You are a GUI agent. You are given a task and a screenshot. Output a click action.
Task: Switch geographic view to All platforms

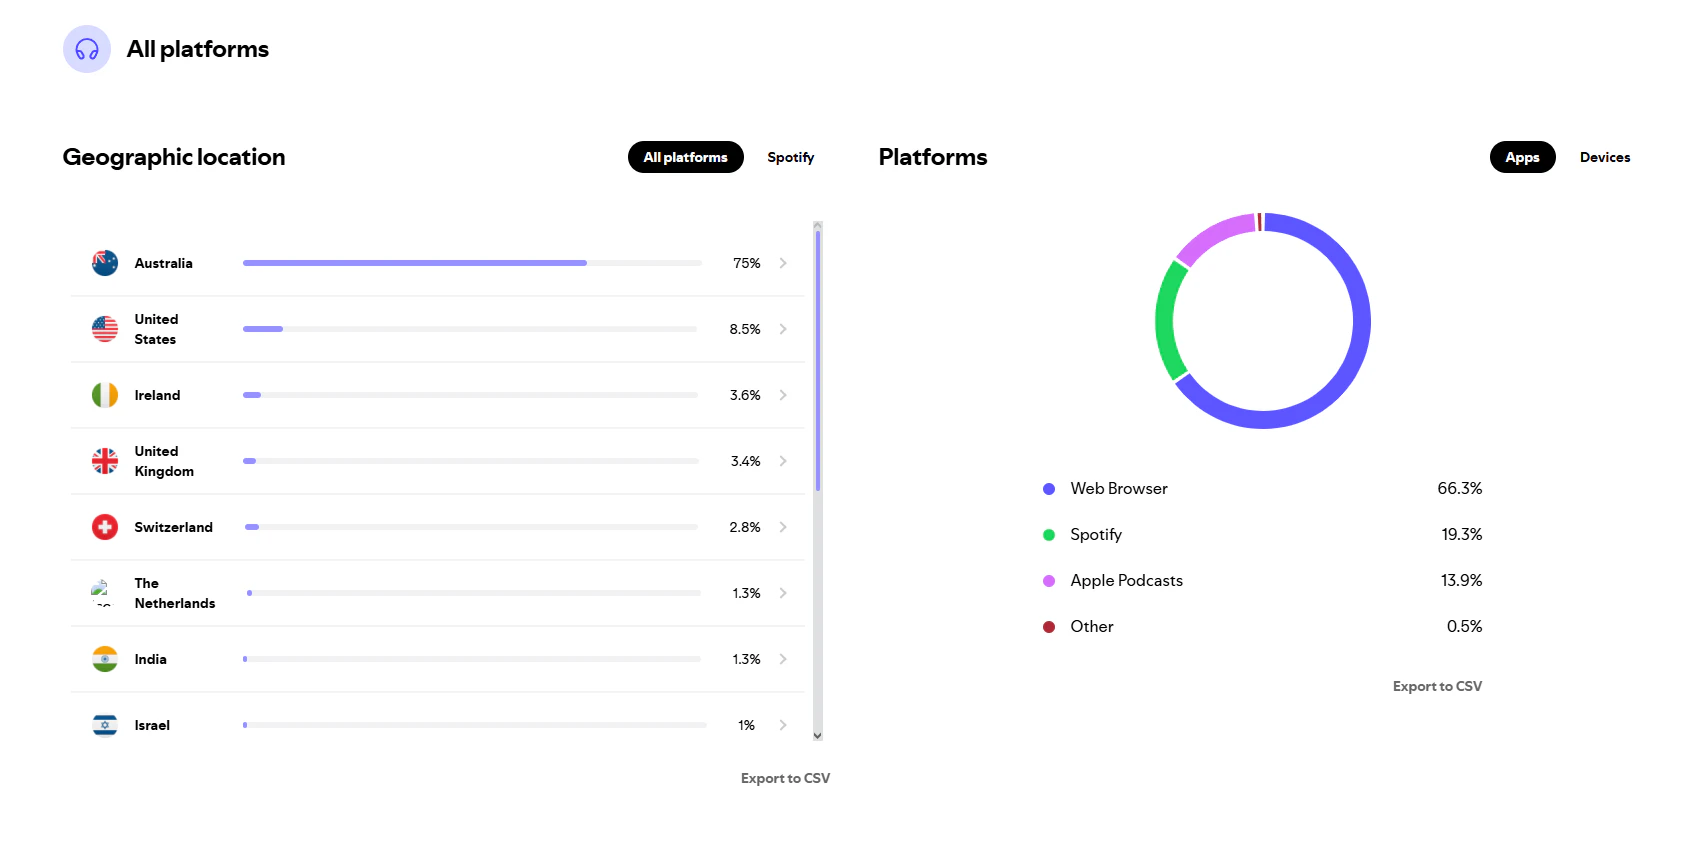[x=685, y=157]
